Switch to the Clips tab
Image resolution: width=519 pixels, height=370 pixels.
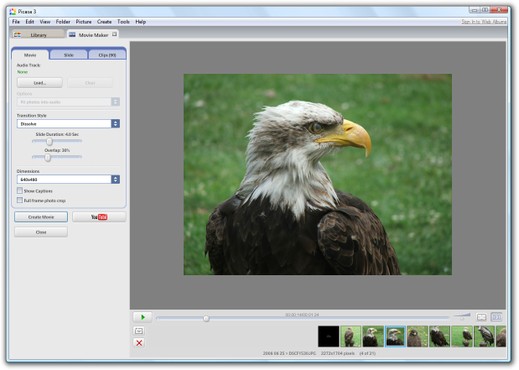[x=107, y=55]
